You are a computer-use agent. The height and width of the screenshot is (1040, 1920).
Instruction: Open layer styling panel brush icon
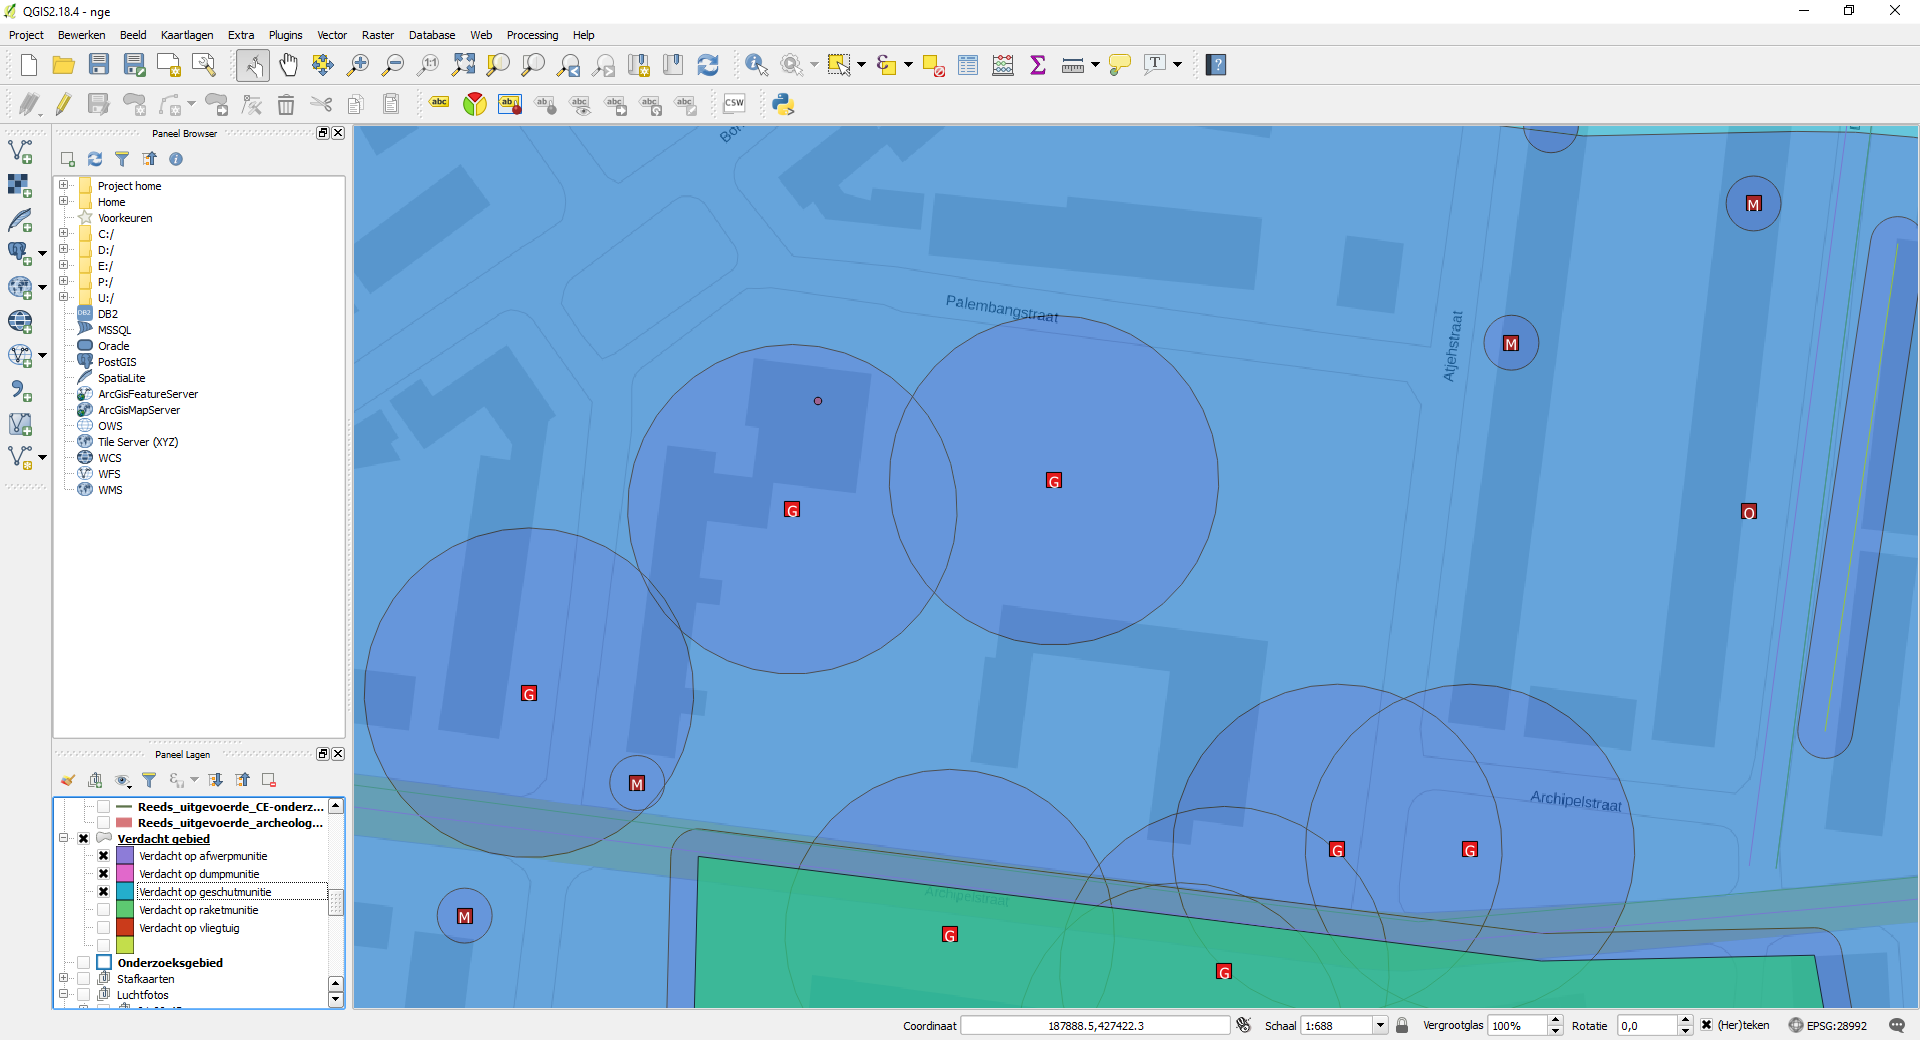tap(68, 780)
